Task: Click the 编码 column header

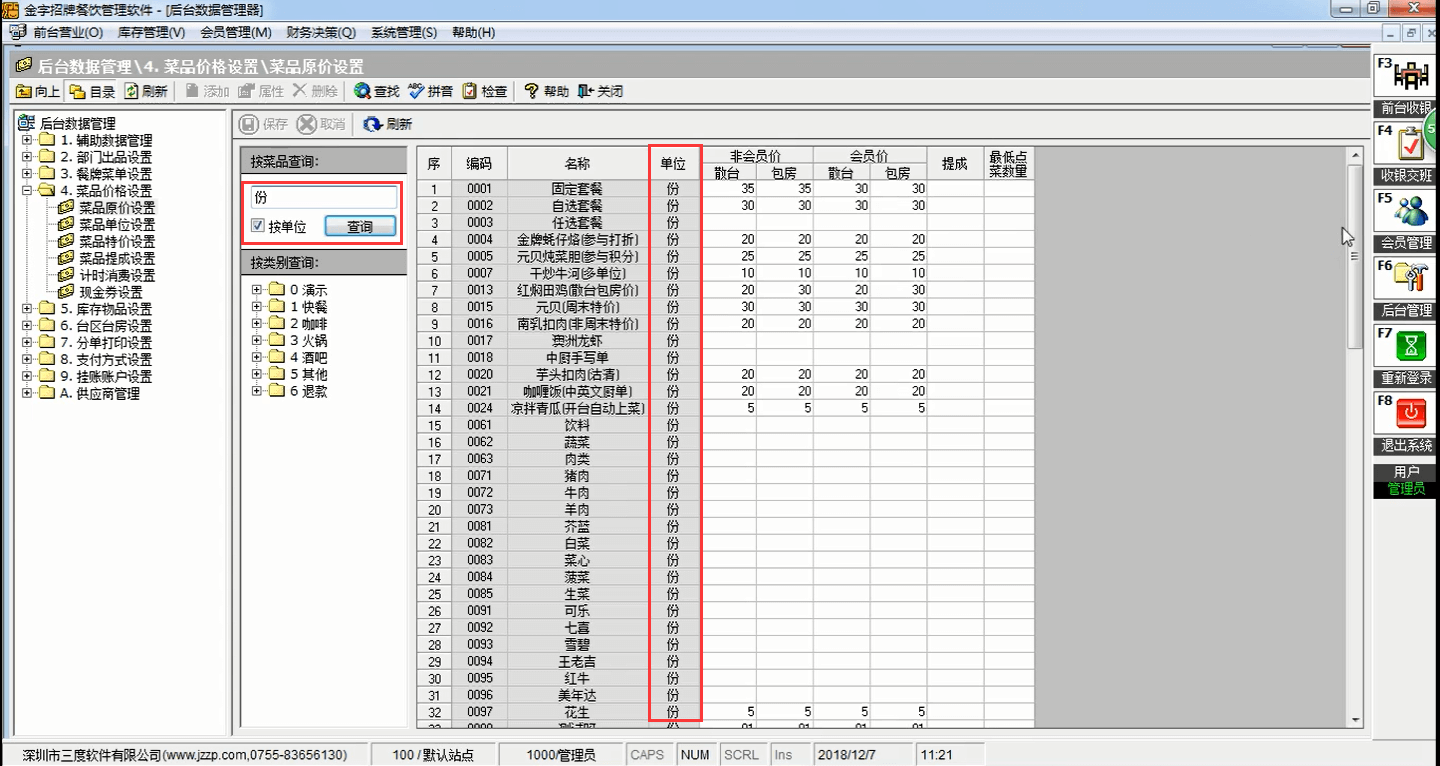Action: coord(479,164)
